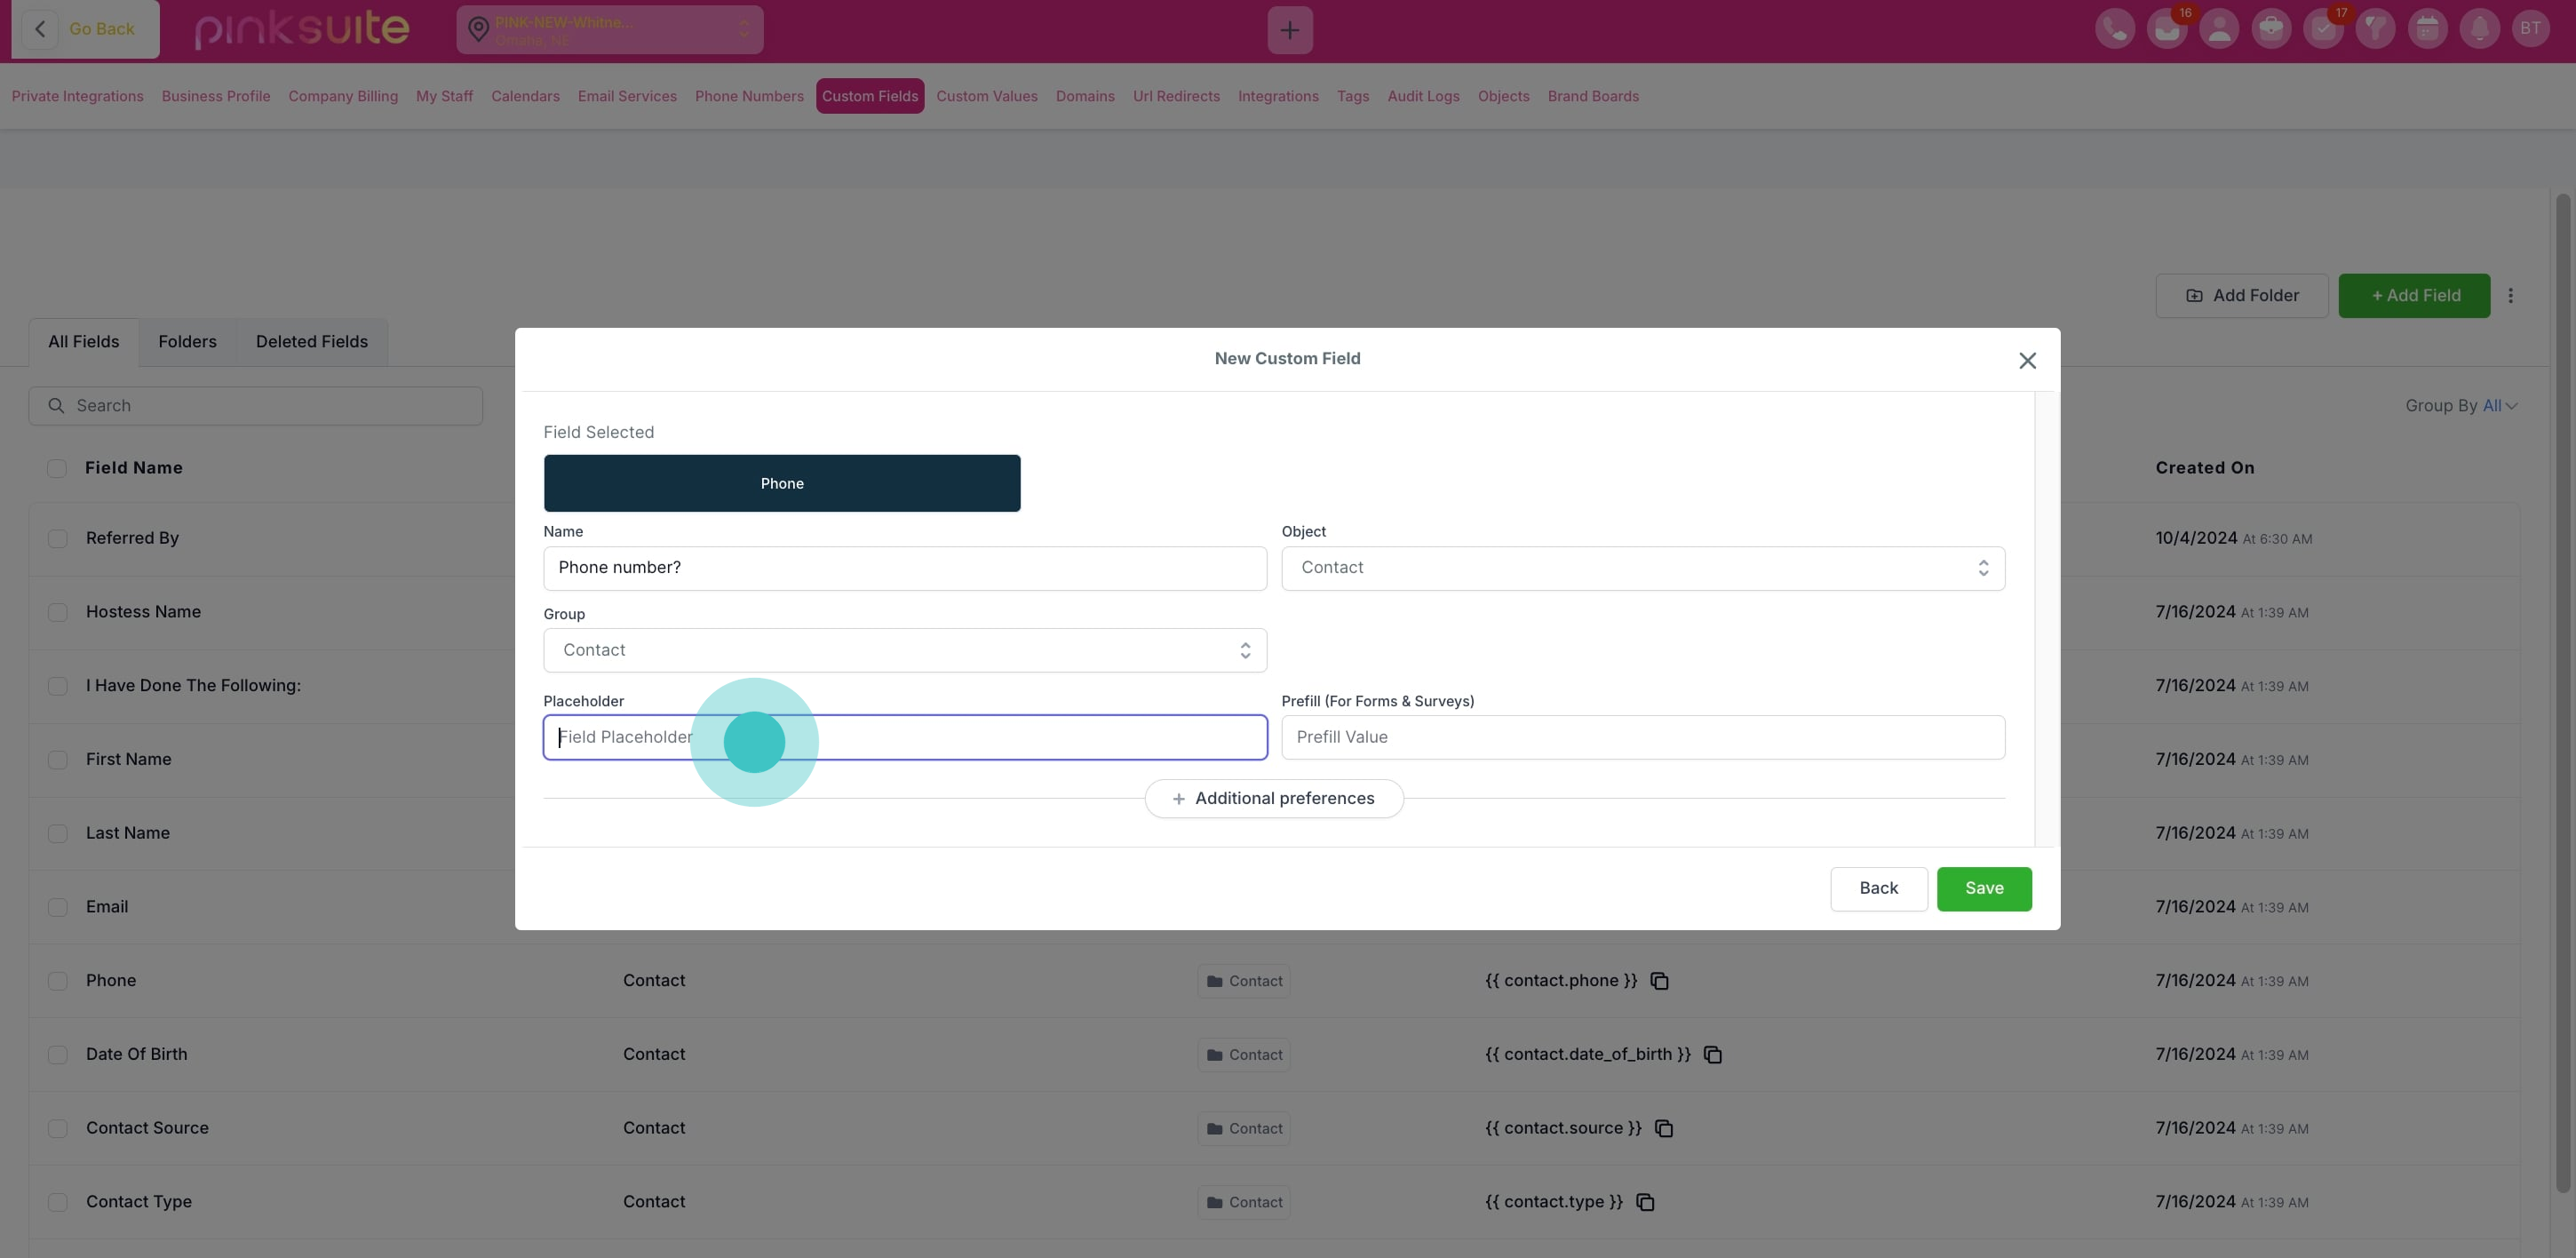Viewport: 2576px width, 1258px height.
Task: Tick the Hostess Name row checkbox
Action: click(x=58, y=612)
